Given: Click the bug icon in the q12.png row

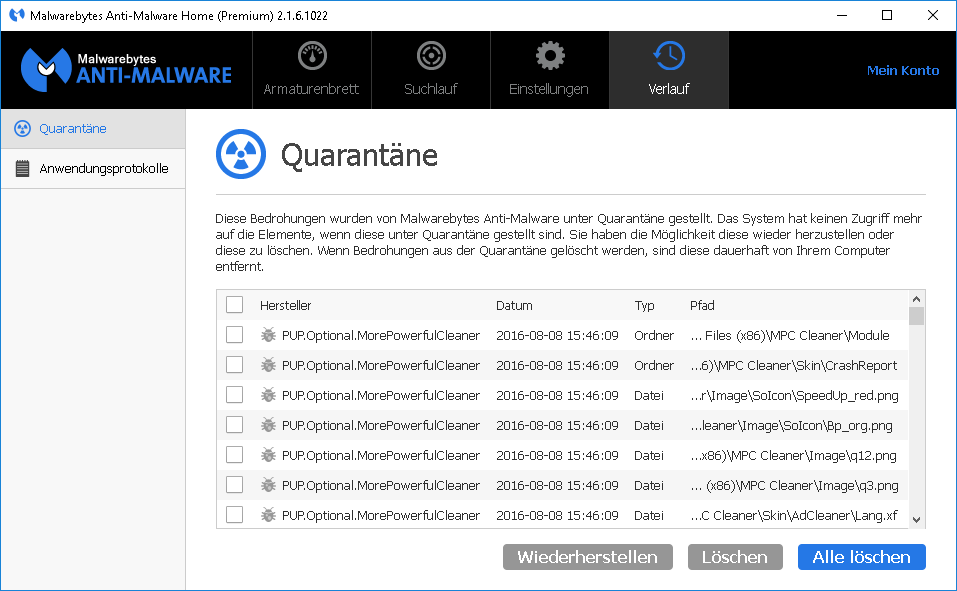Looking at the screenshot, I should tap(268, 454).
